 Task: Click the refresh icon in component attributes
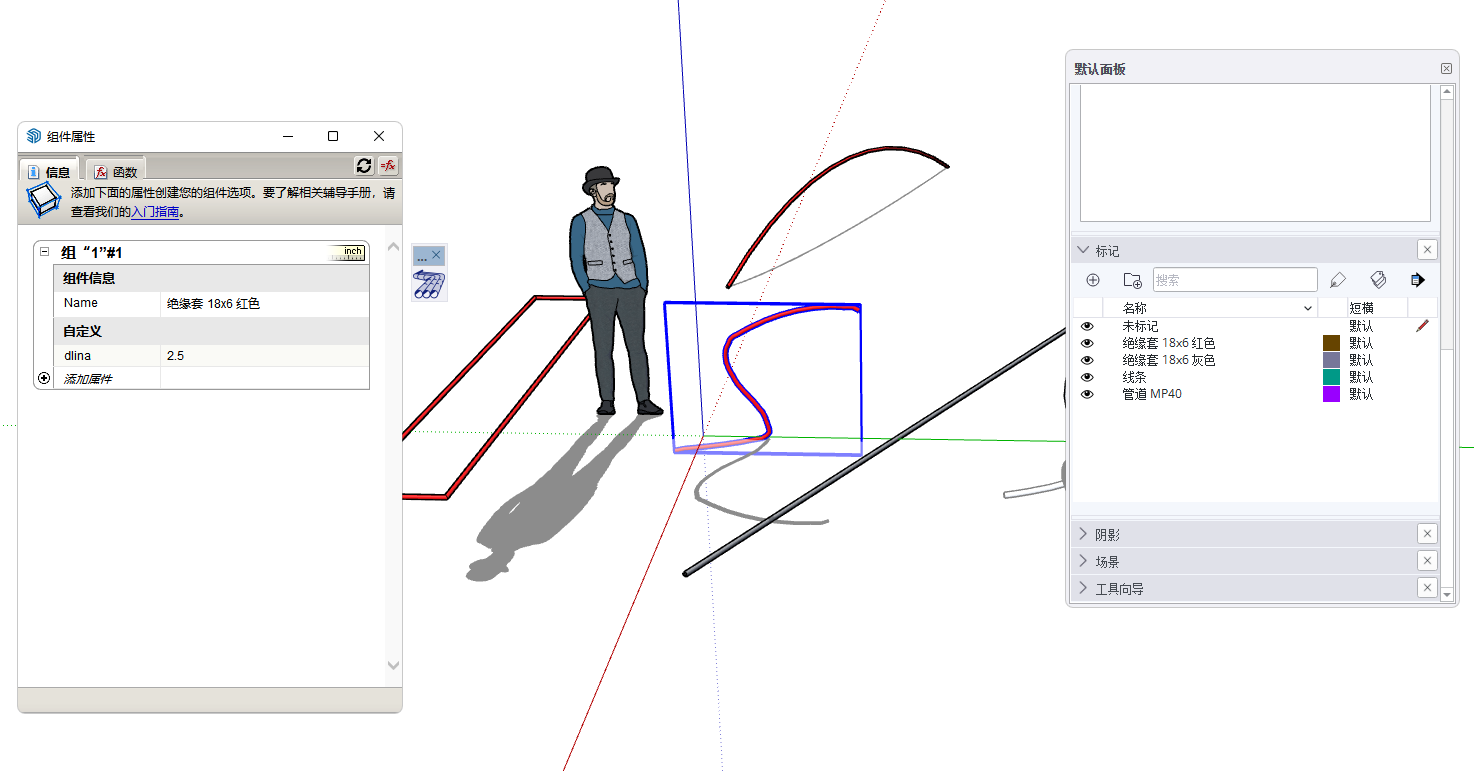(364, 166)
